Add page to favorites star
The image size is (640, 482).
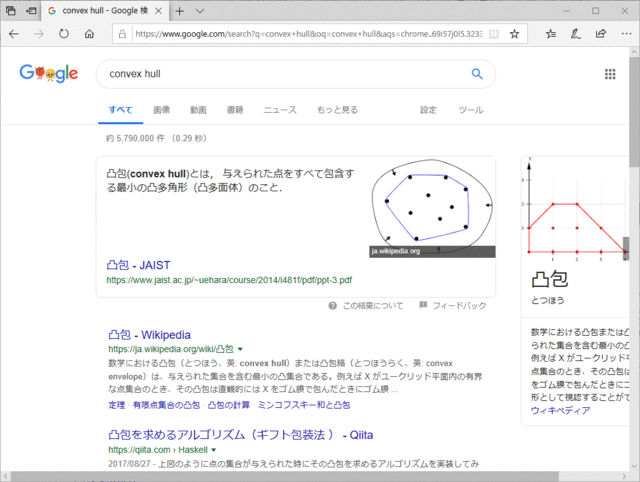tap(514, 34)
